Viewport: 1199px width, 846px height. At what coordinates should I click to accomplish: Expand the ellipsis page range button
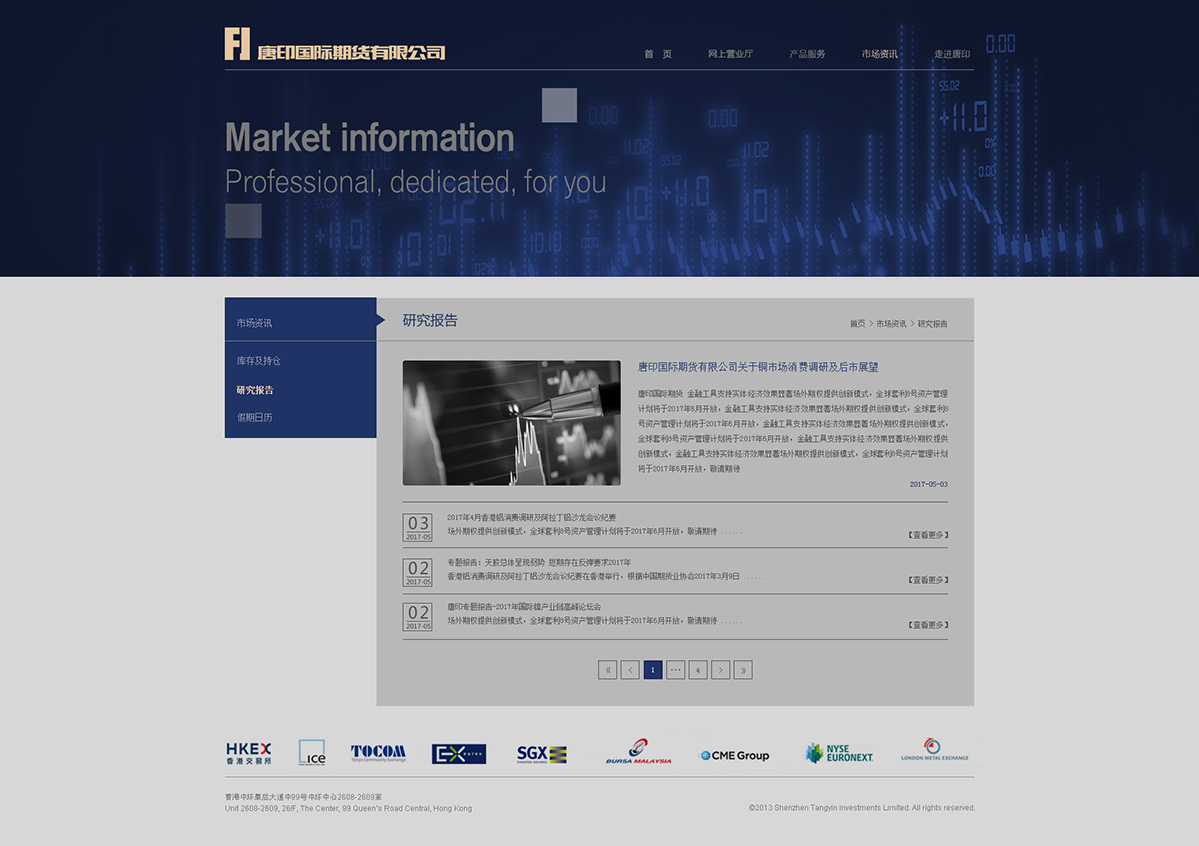pos(675,670)
